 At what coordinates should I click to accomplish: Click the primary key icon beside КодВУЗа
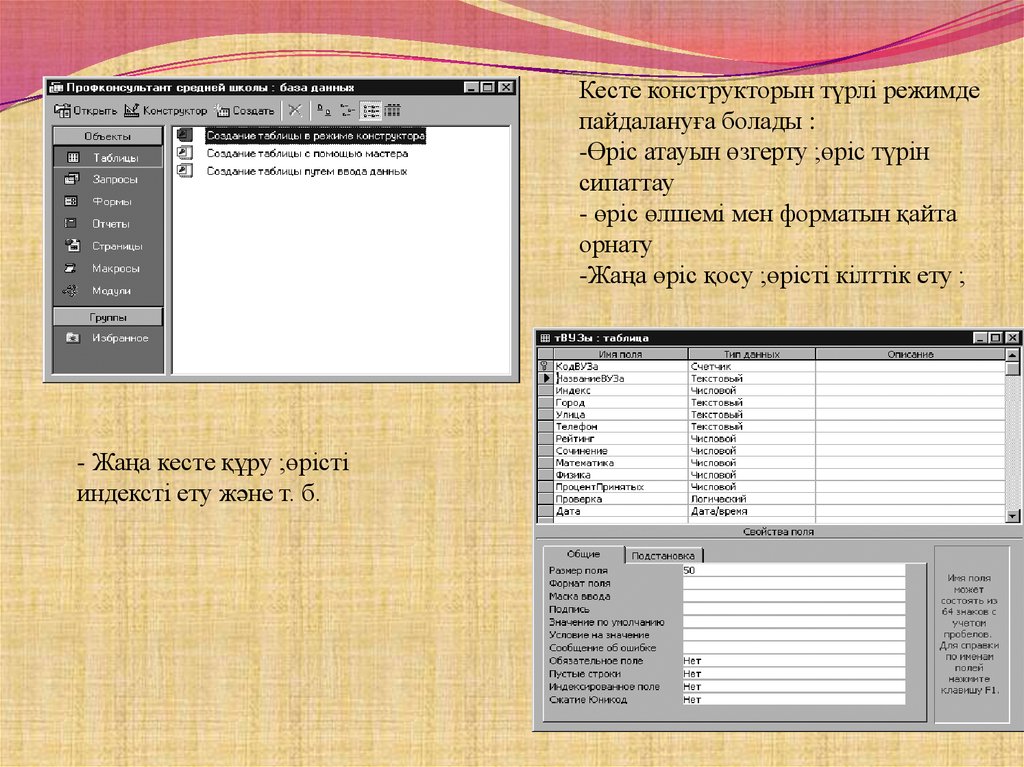(x=544, y=367)
